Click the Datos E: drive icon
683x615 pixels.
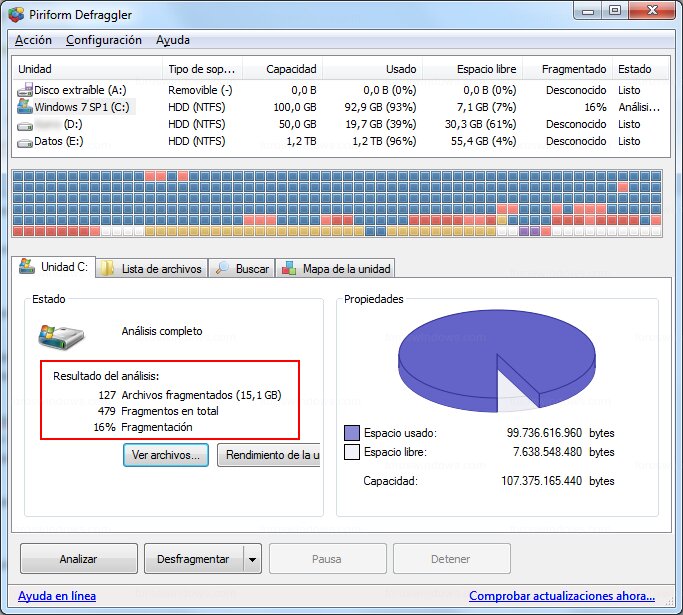point(25,143)
